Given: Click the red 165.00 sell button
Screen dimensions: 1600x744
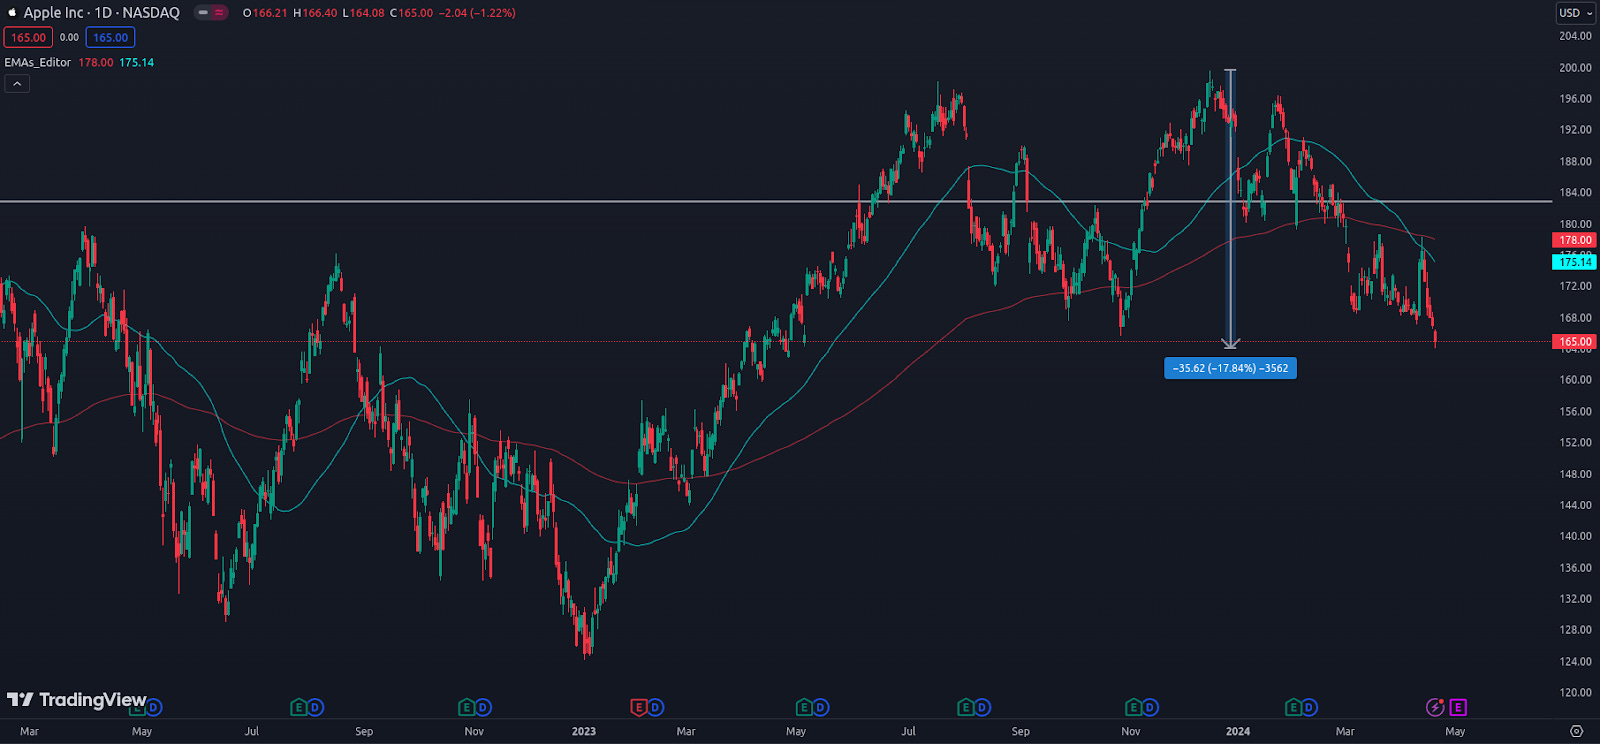Looking at the screenshot, I should (28, 38).
